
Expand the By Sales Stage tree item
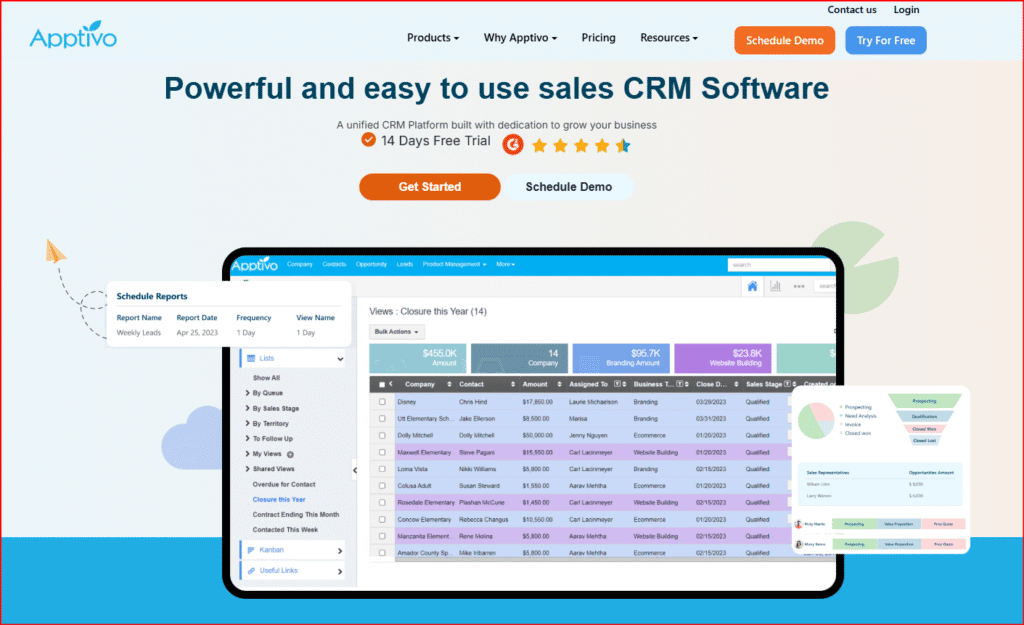[x=248, y=408]
